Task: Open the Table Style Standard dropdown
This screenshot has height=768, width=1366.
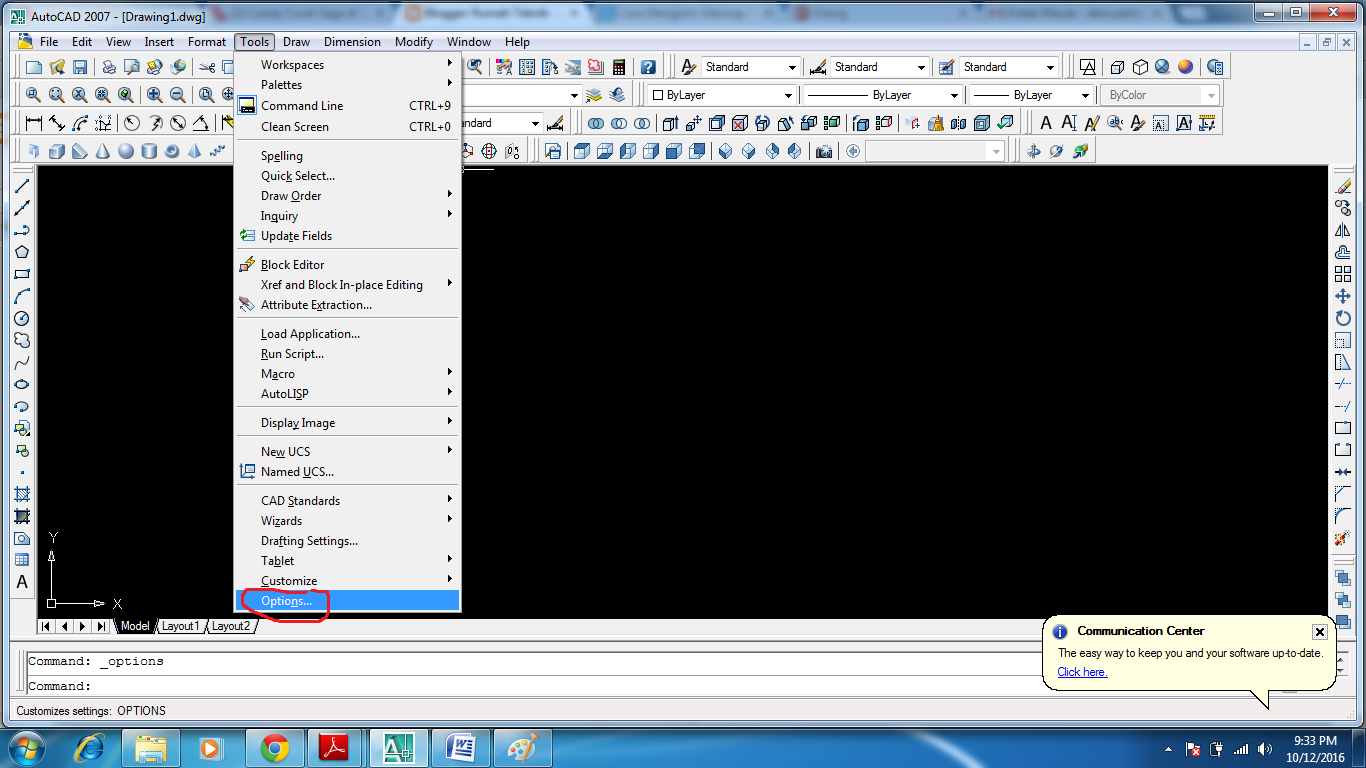Action: (1009, 67)
